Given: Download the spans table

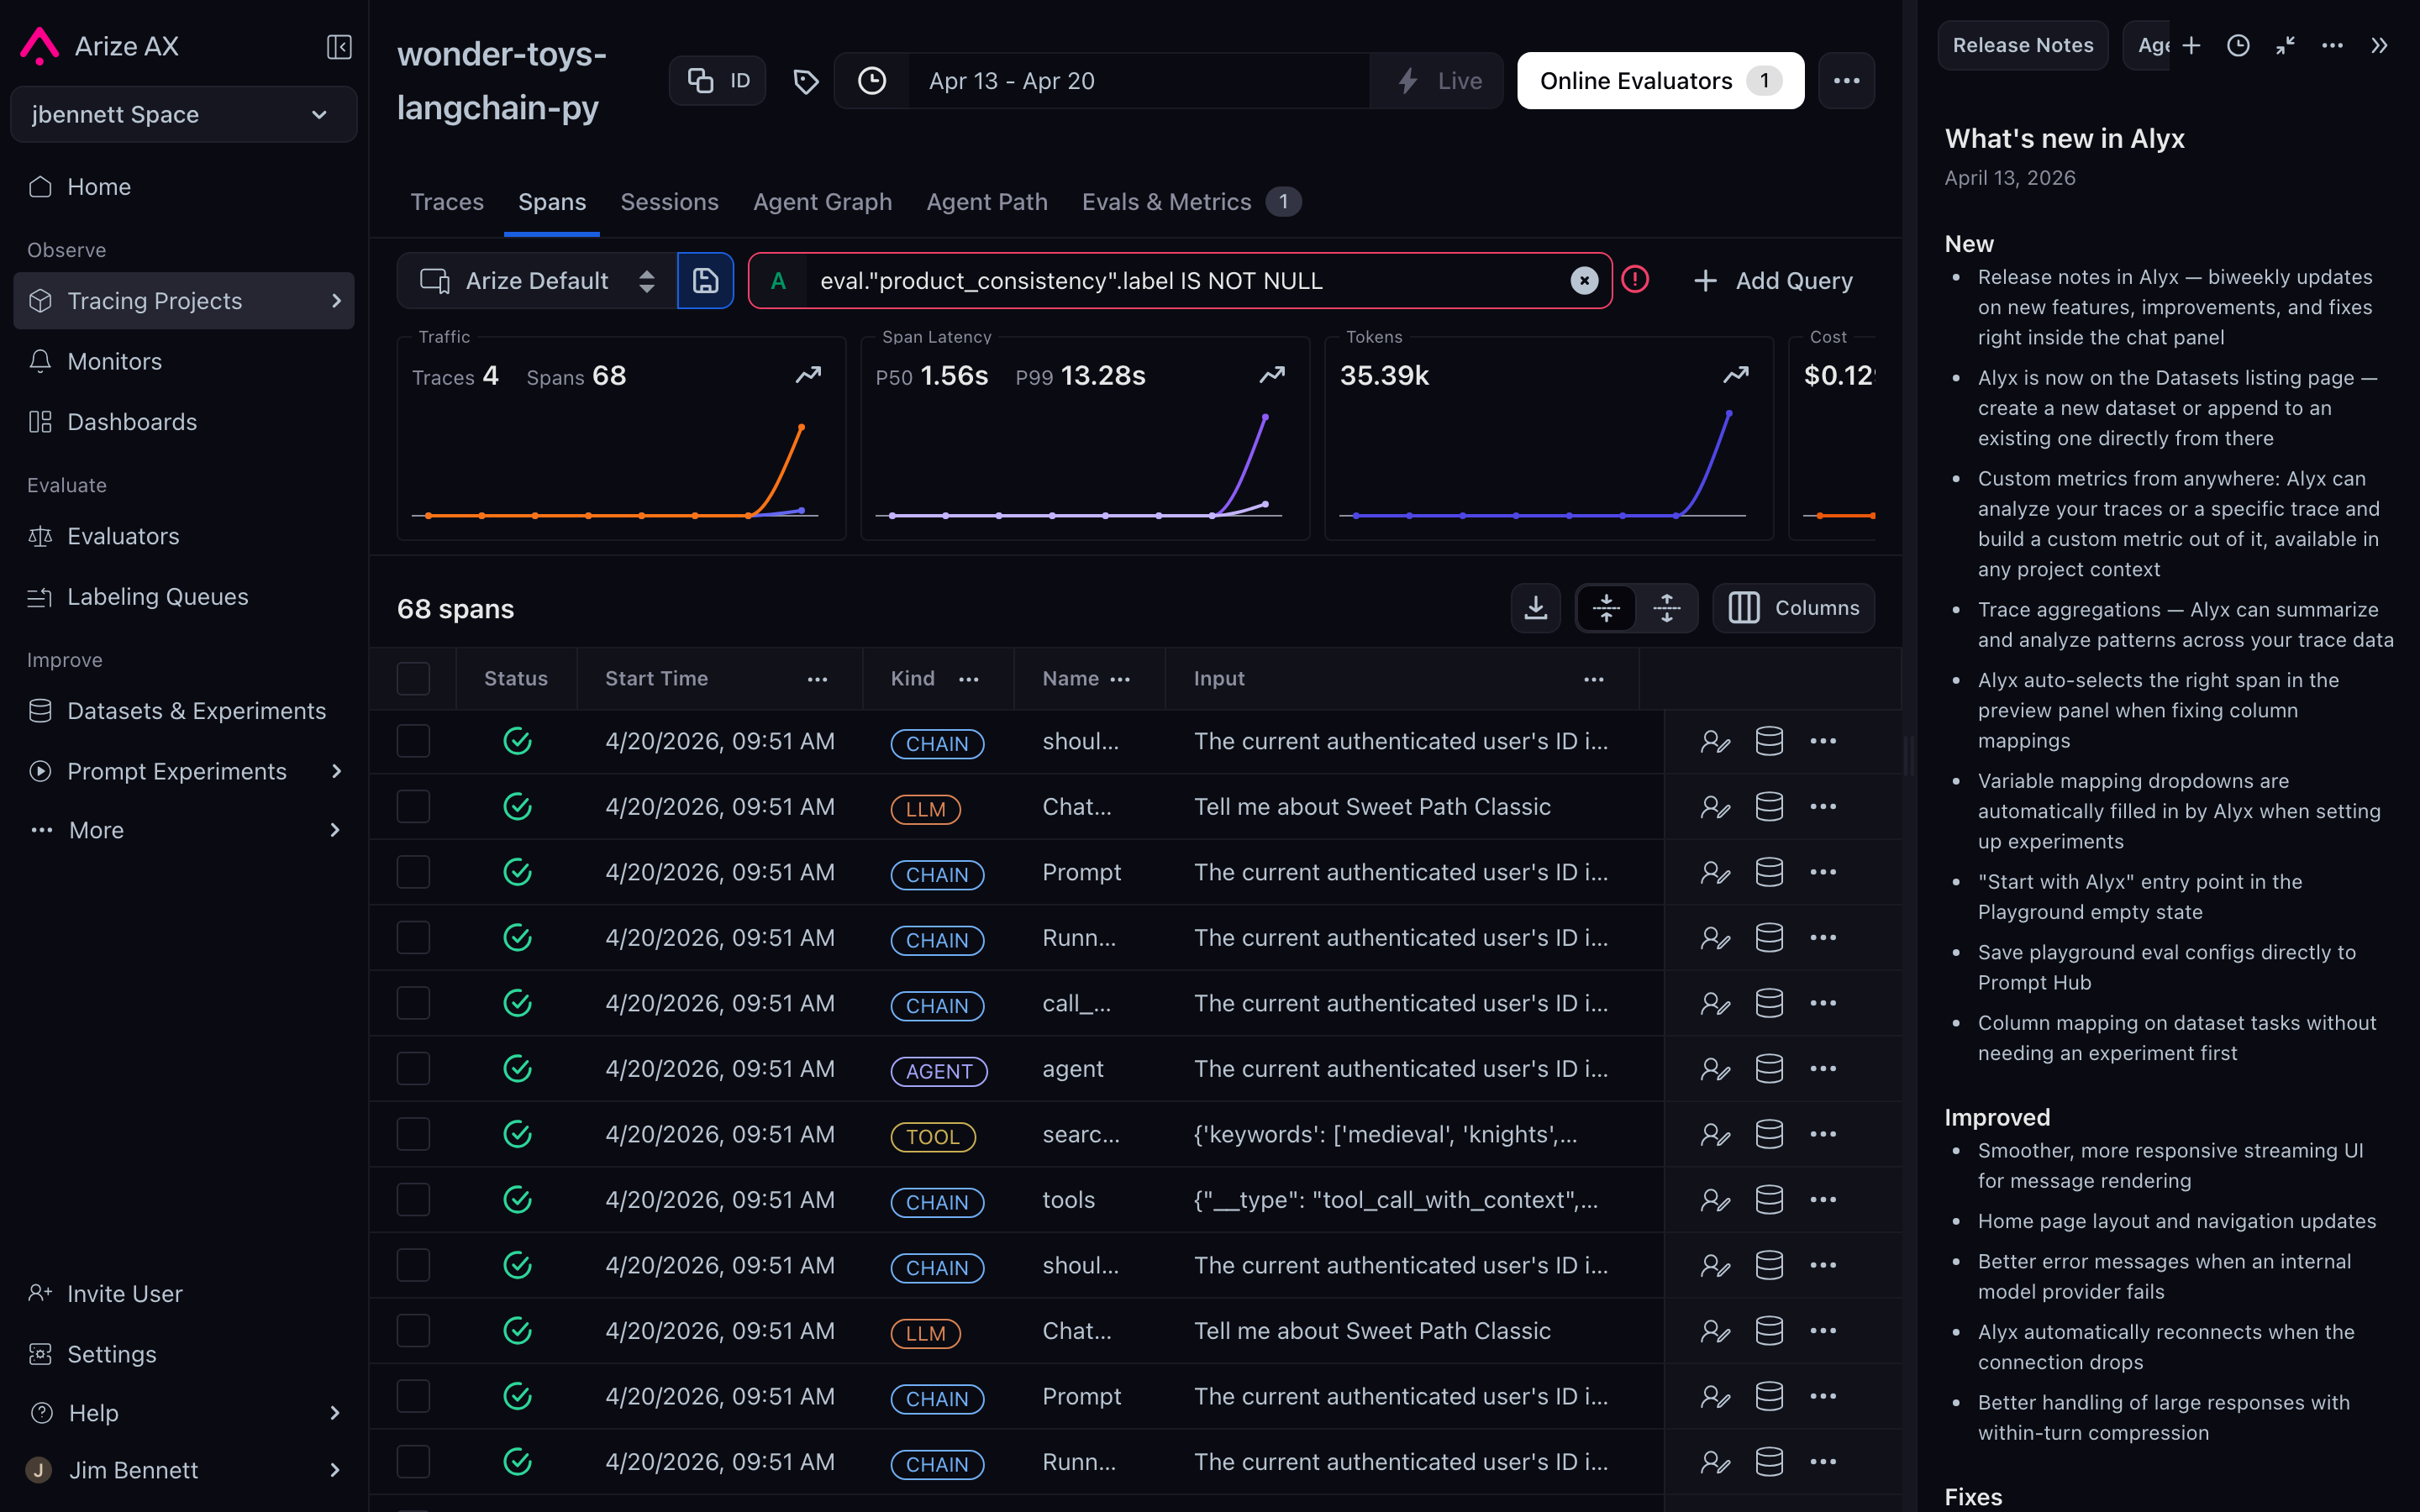Looking at the screenshot, I should click(1535, 608).
